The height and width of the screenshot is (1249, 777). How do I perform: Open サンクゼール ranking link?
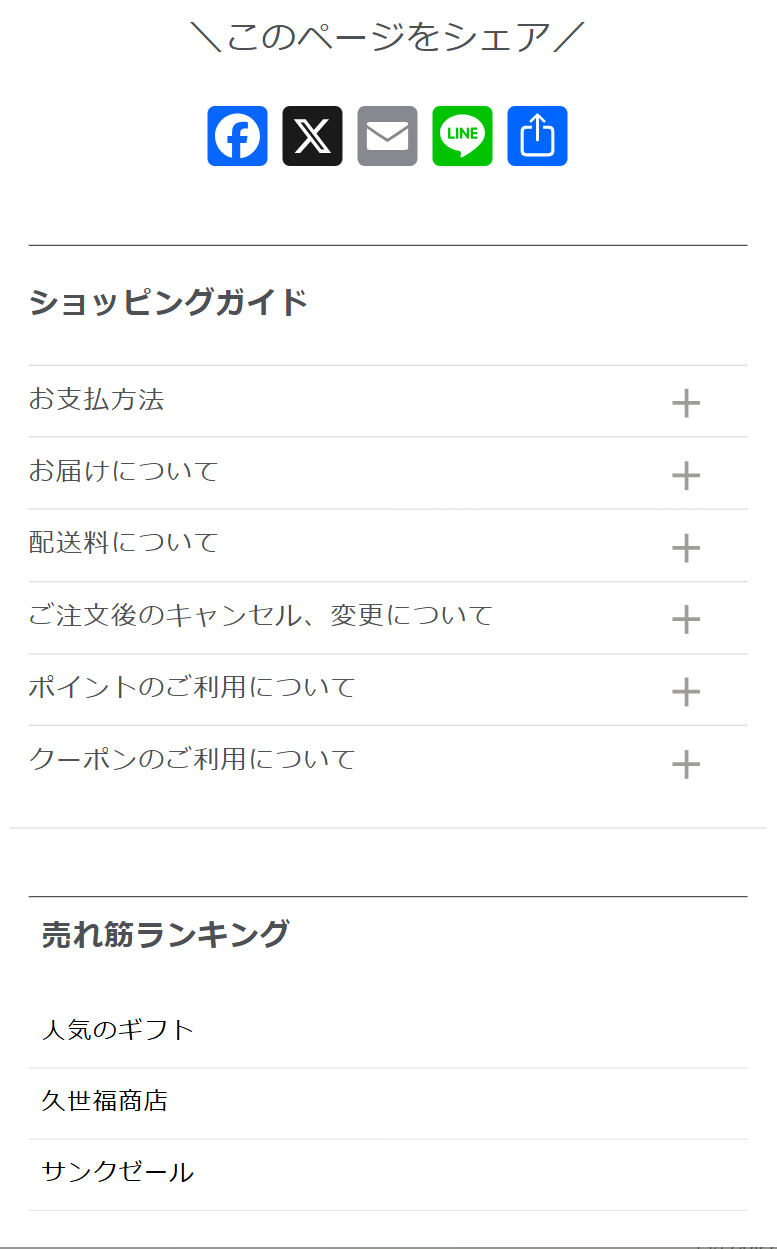pyautogui.click(x=118, y=1173)
